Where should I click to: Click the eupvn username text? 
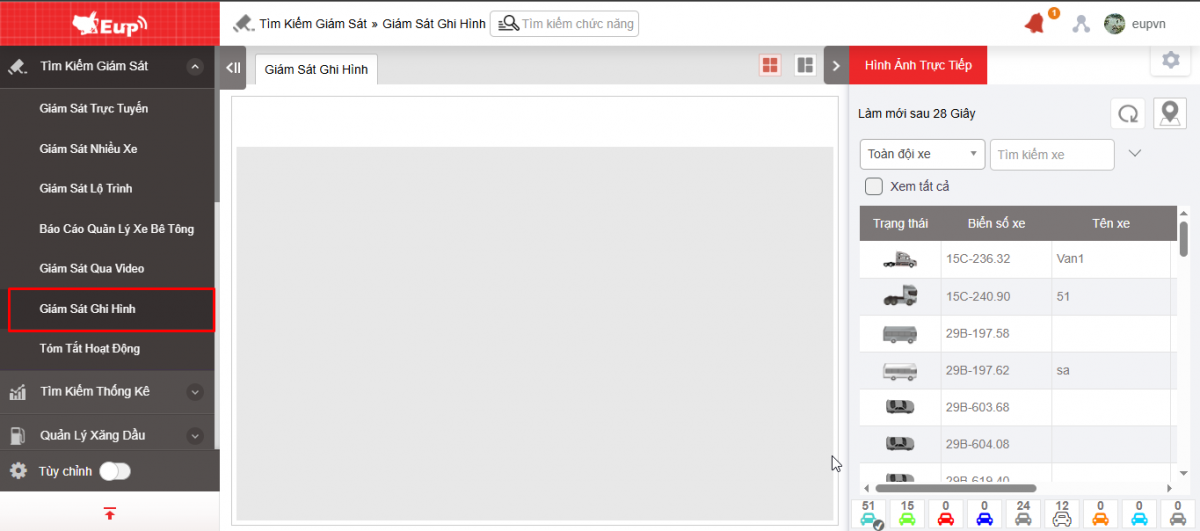coord(1148,24)
